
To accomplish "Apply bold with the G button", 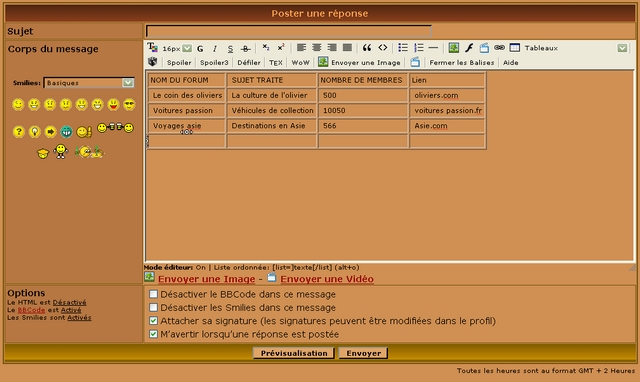I will [200, 49].
